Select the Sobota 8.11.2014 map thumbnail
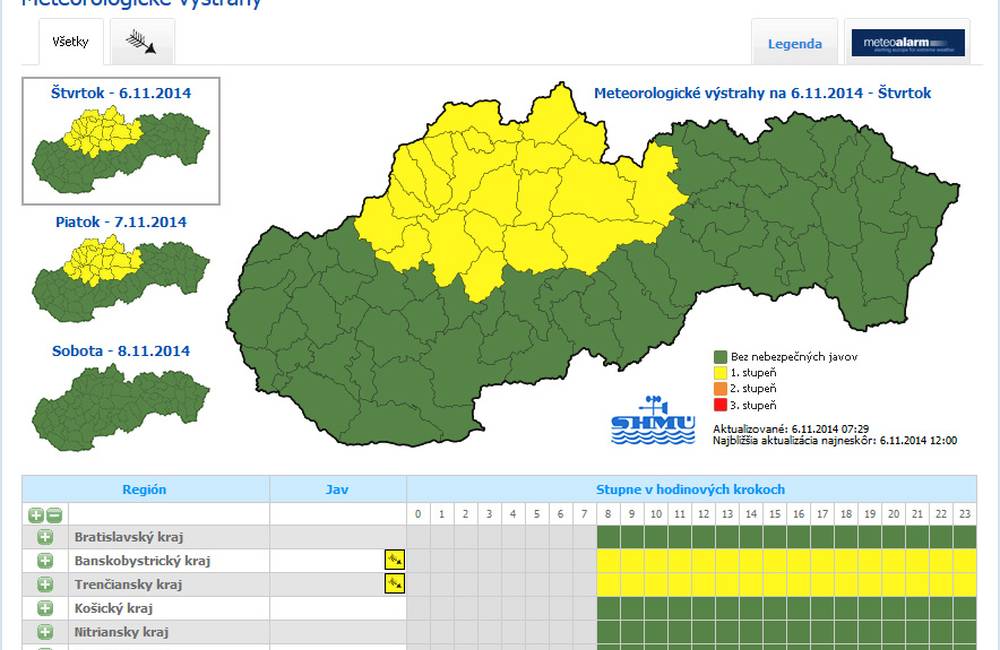The height and width of the screenshot is (650, 1000). pos(121,405)
